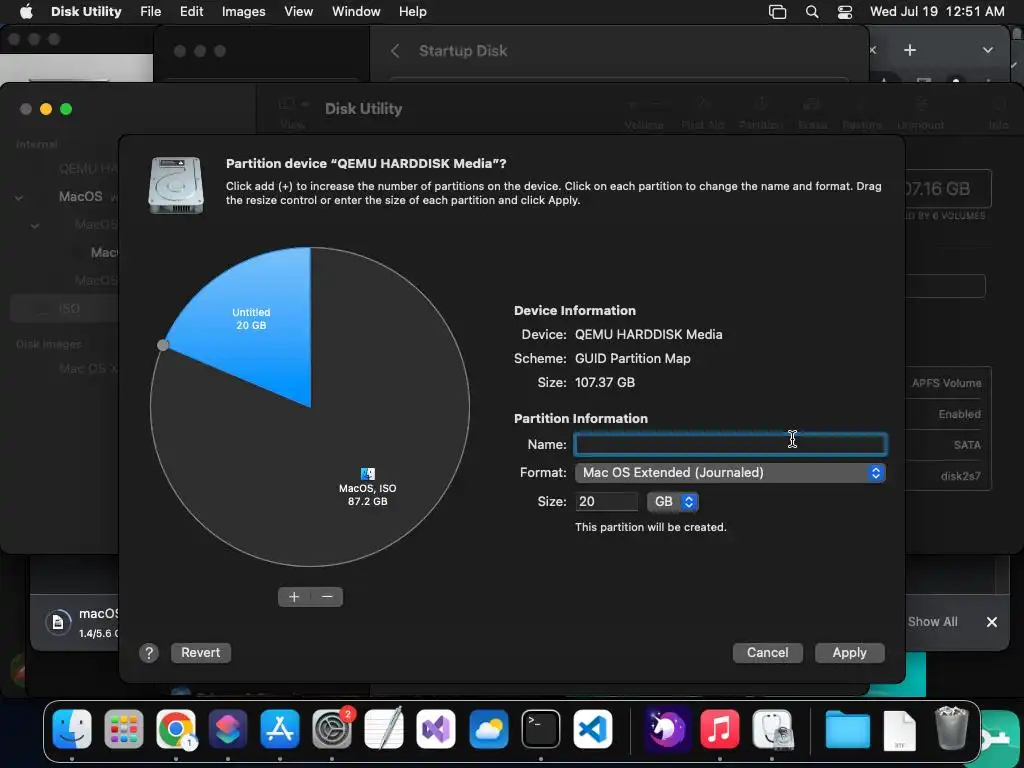Open the Disk Utility menu
The image size is (1024, 768).
(86, 11)
